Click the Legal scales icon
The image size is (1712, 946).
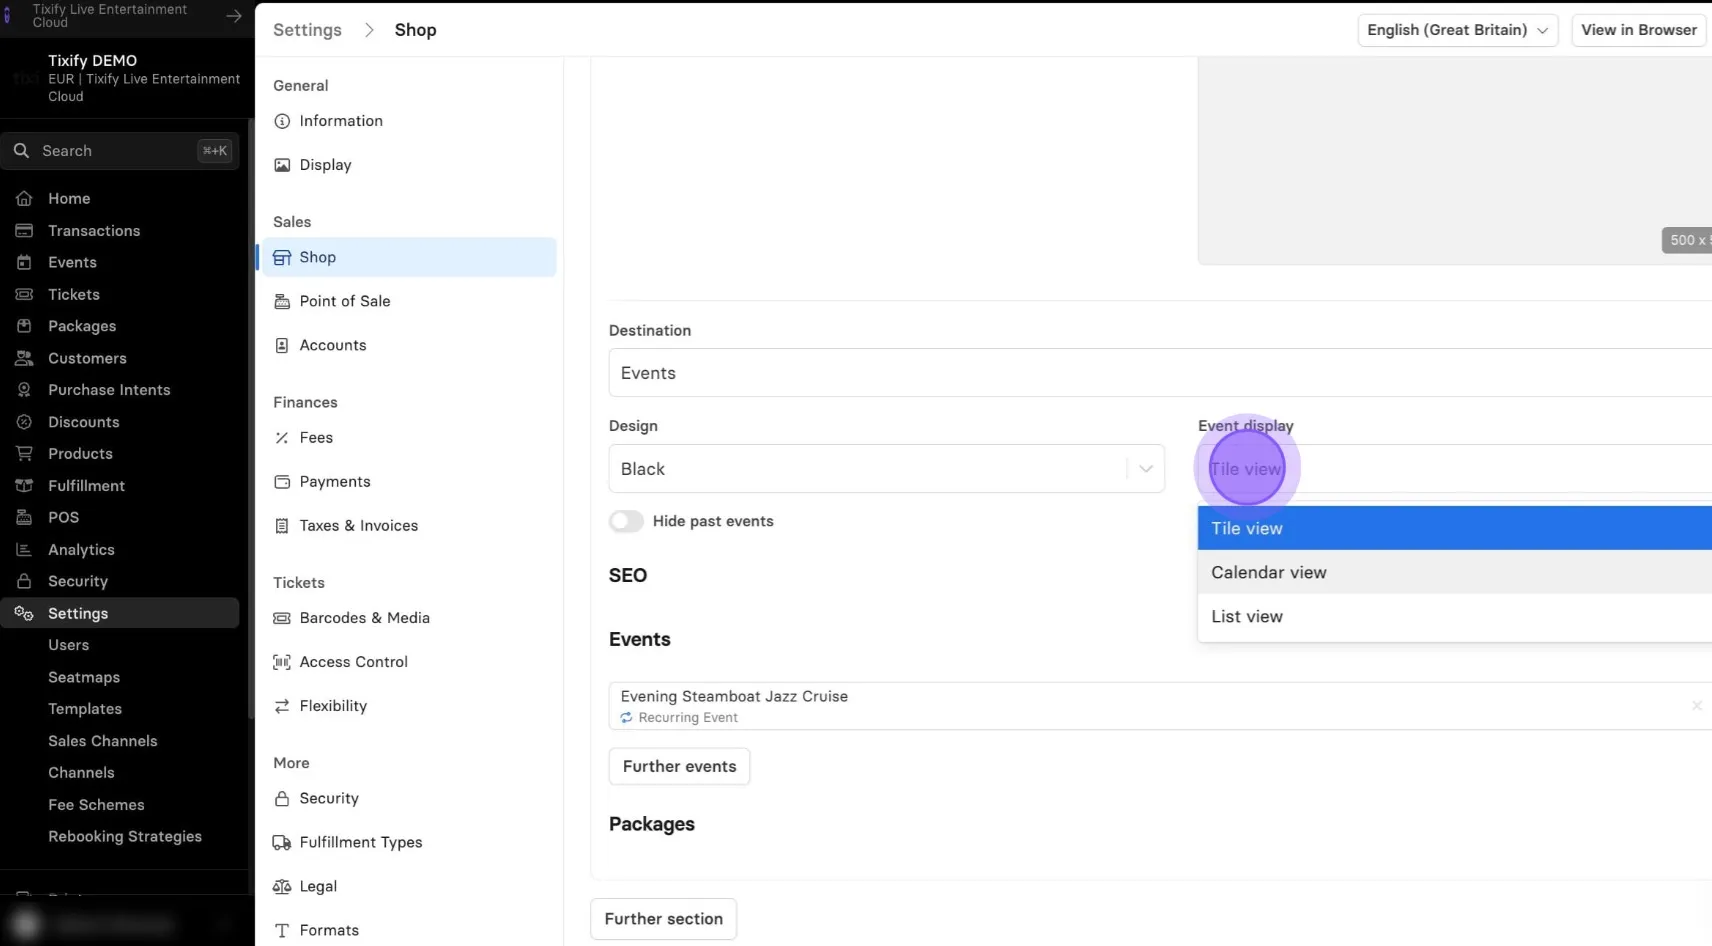pos(282,887)
